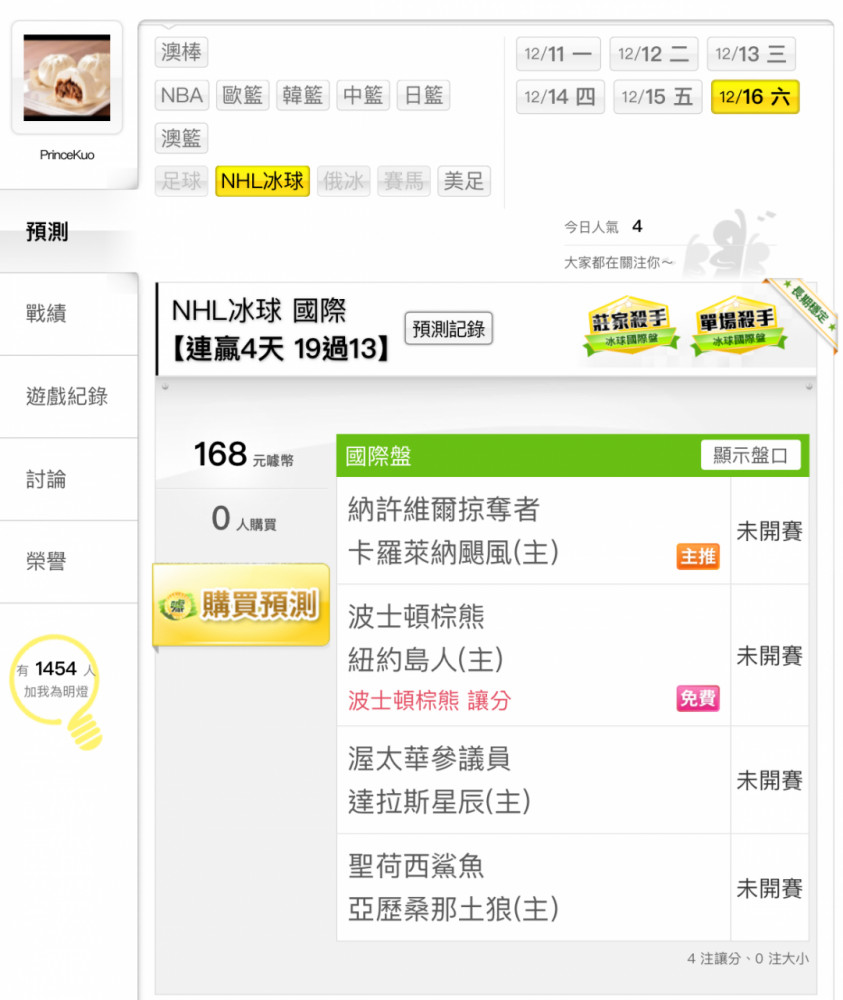The image size is (843, 1000).
Task: Select the 12/16 六 date
Action: (754, 97)
